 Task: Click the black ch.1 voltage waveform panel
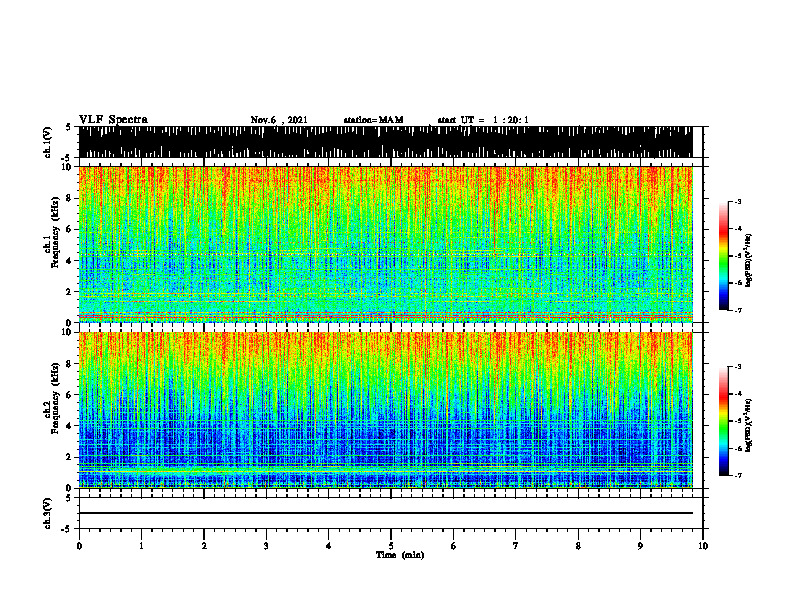(x=386, y=142)
